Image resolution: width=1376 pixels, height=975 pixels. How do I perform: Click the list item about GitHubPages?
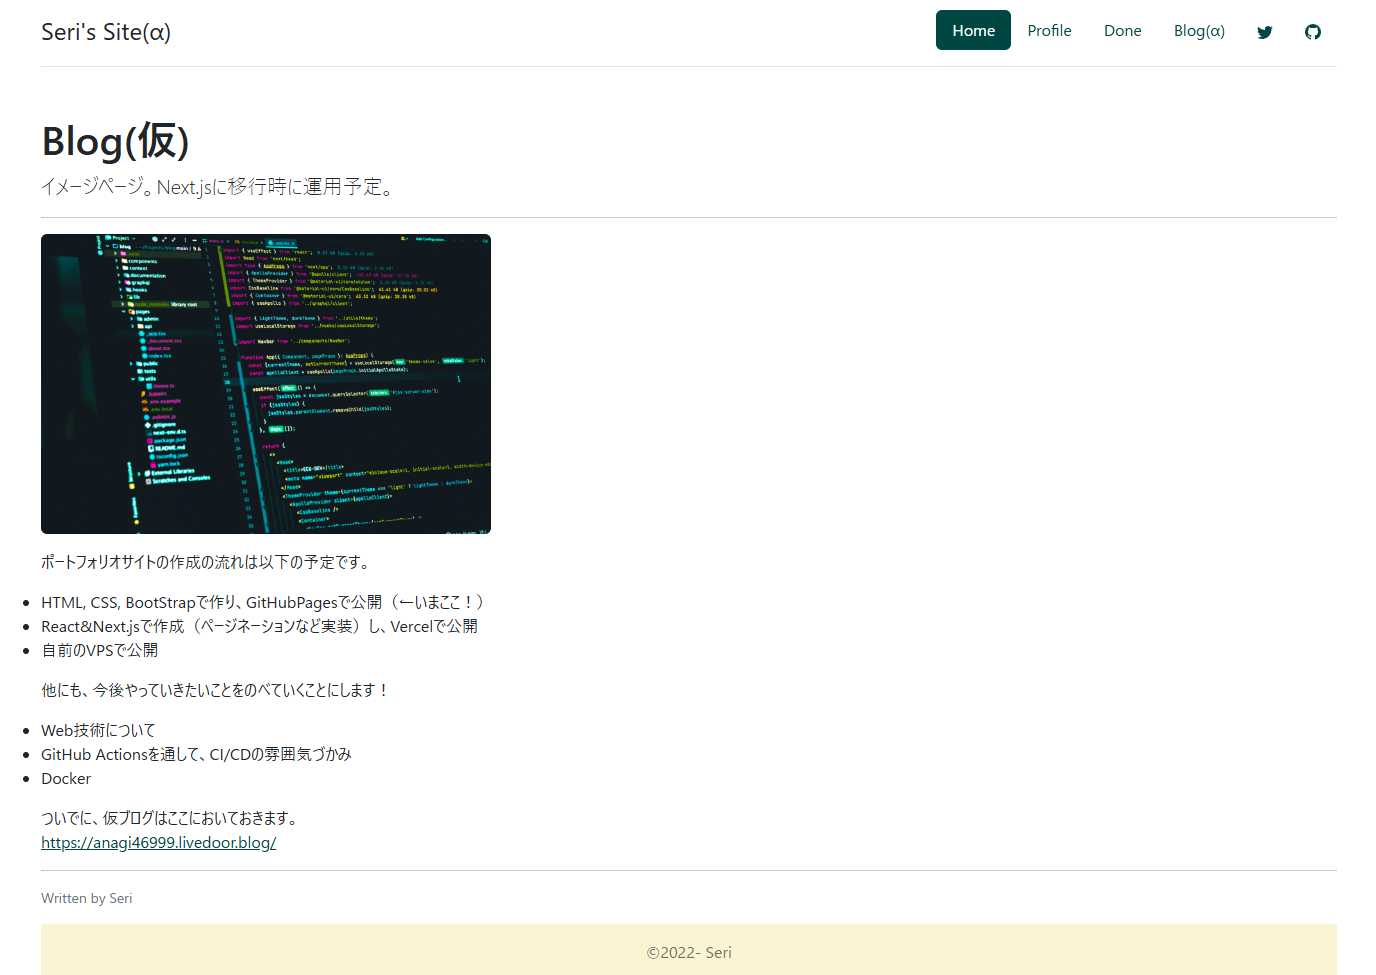263,602
